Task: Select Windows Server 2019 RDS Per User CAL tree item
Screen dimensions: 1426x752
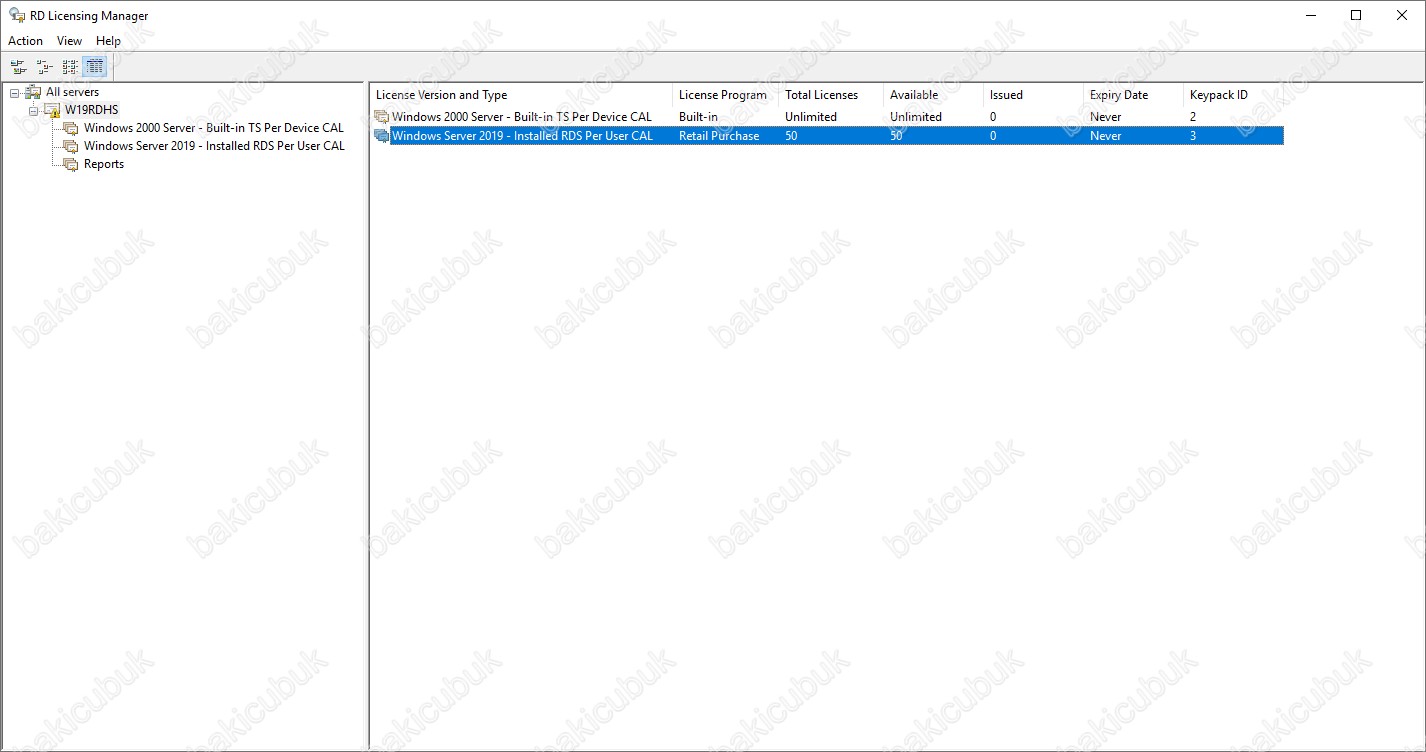Action: pos(214,146)
